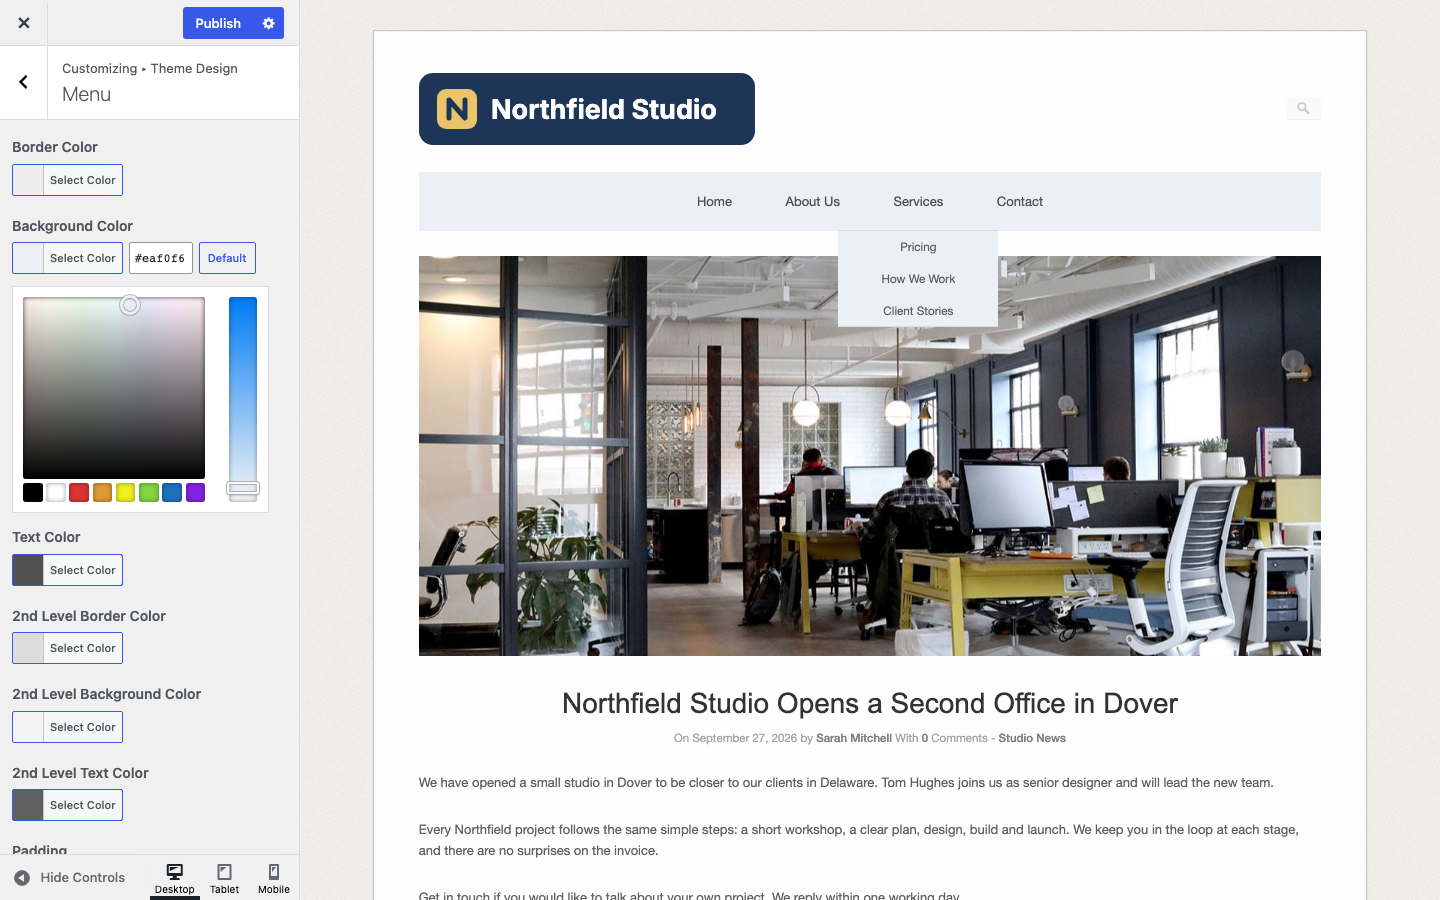Choose the blue palette swatch
The image size is (1440, 900).
pos(172,492)
